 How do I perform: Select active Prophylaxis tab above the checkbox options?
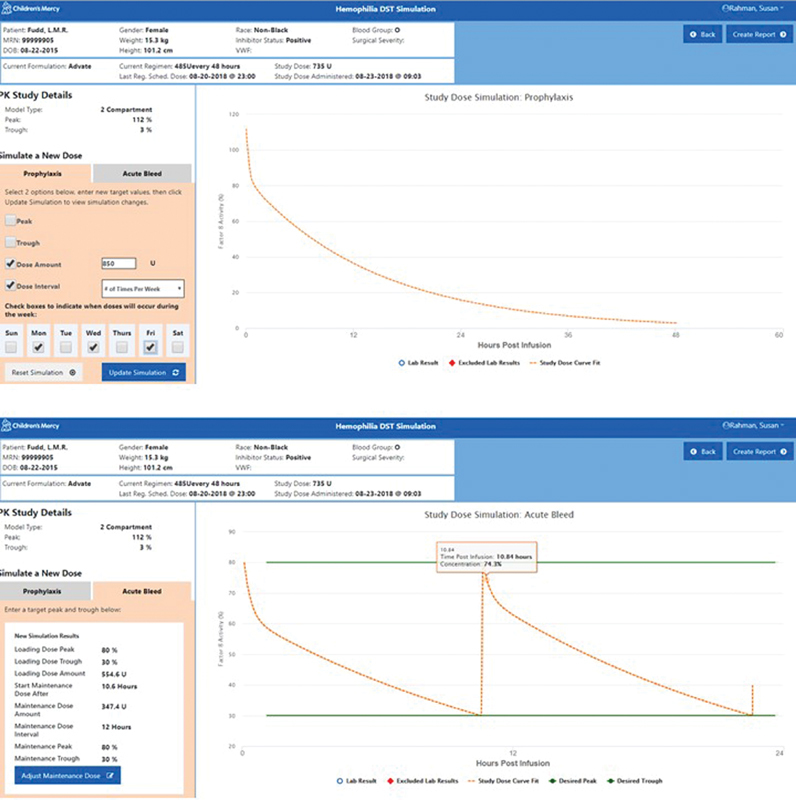click(x=45, y=173)
